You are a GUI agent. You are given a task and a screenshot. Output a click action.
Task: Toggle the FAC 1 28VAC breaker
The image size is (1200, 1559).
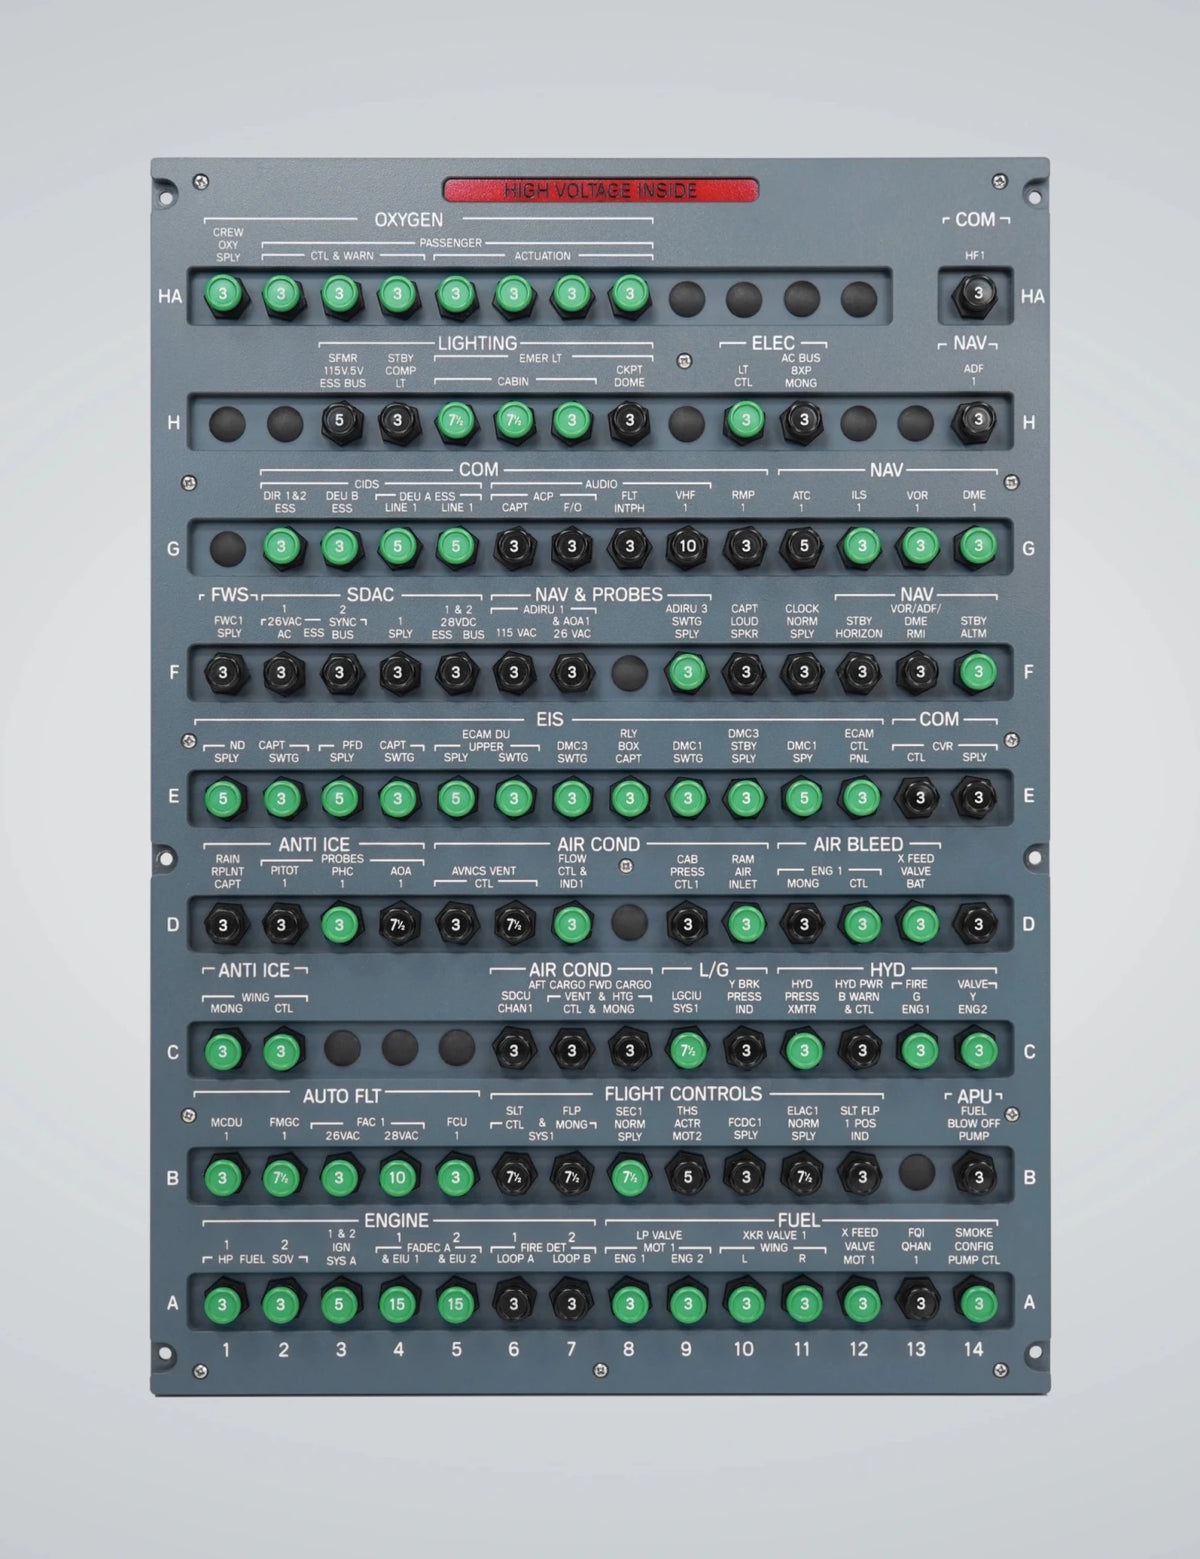point(397,1177)
